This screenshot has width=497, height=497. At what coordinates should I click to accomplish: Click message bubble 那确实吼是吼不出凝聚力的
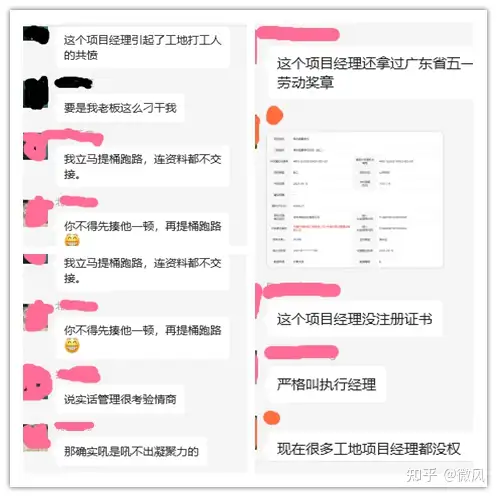132,451
